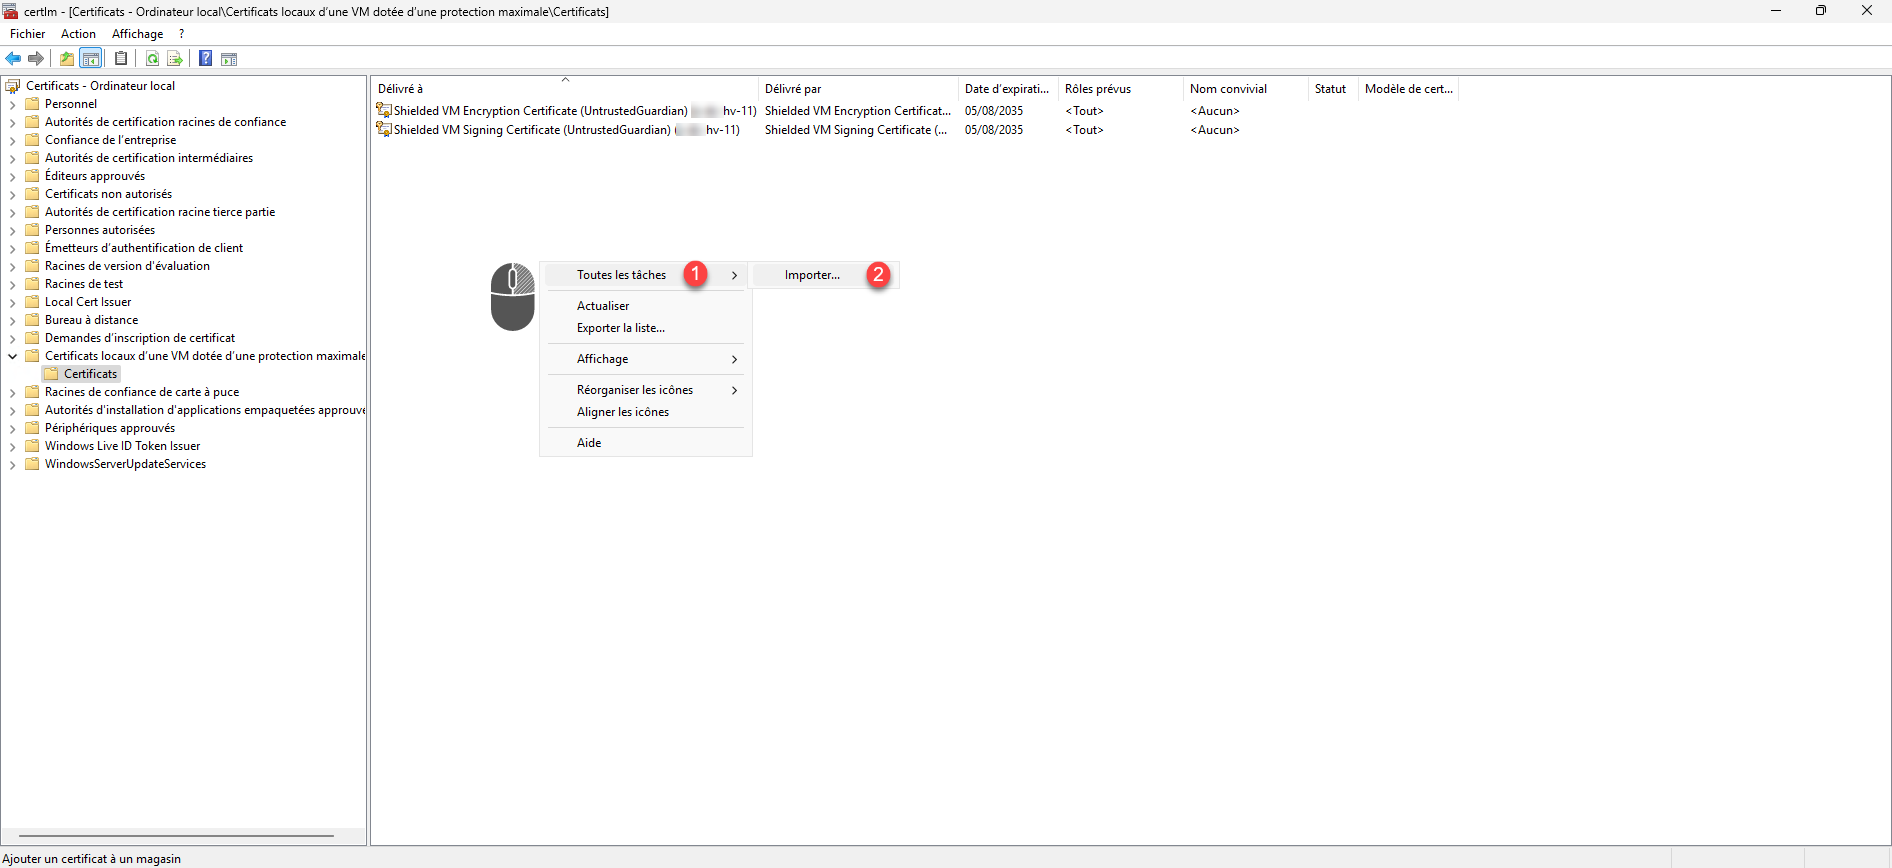Click the clipboard paste icon in toolbar

[x=121, y=59]
